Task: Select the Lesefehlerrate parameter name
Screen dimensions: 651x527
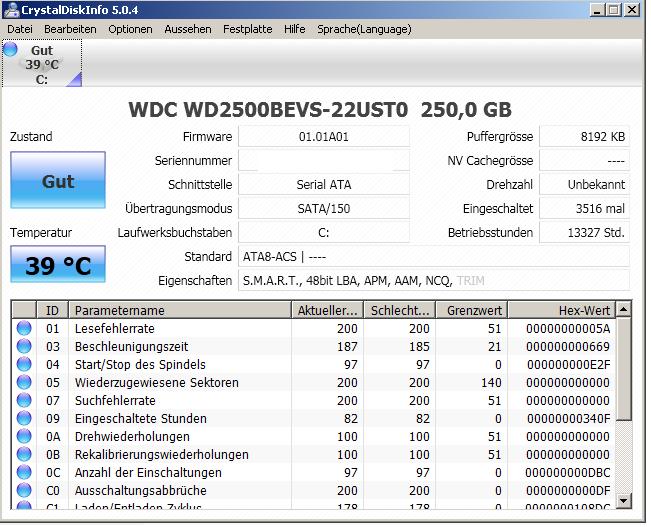Action: click(115, 328)
